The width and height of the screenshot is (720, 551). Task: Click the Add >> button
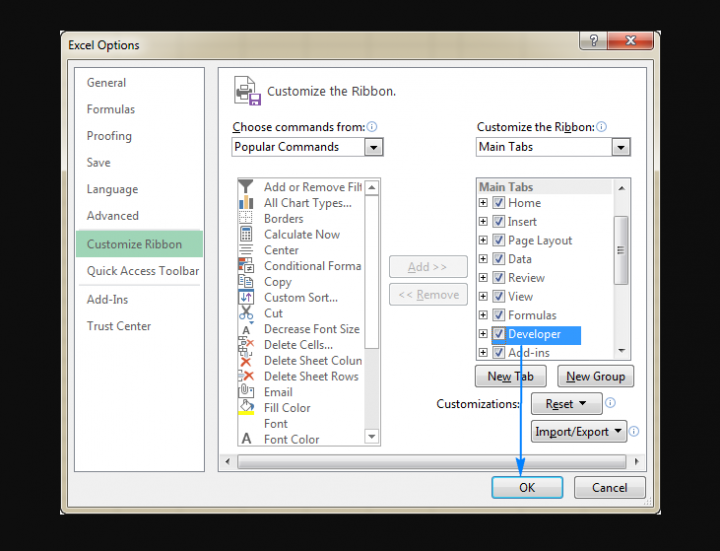coord(428,267)
